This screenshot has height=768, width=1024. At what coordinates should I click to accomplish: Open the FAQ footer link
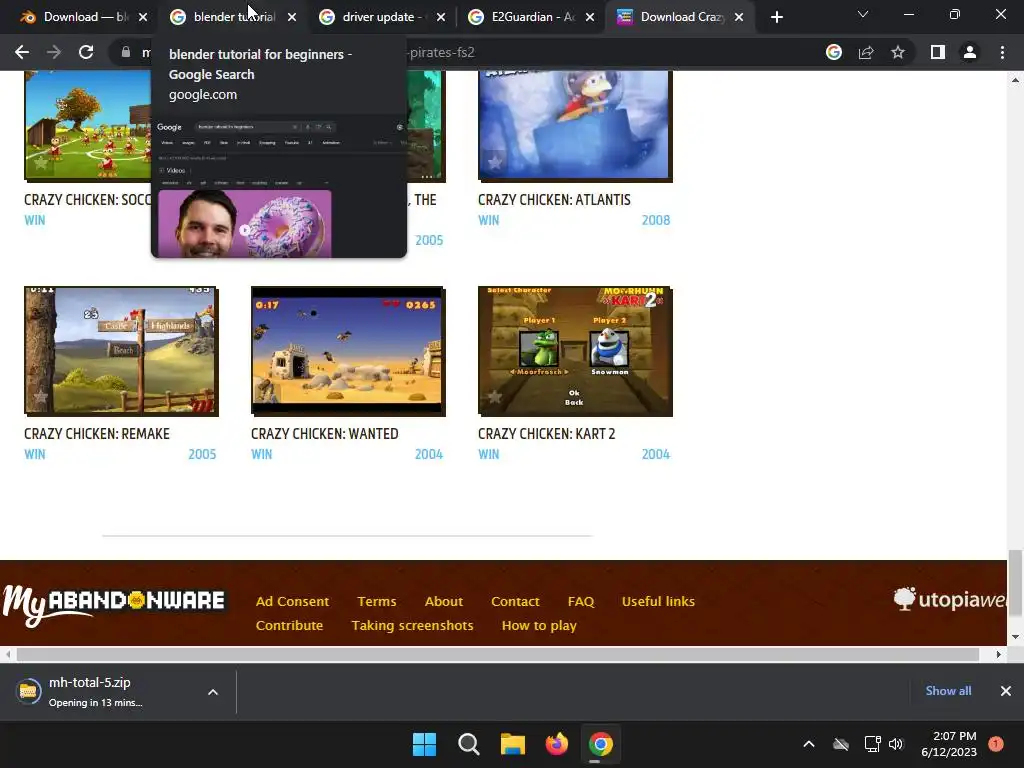click(581, 601)
